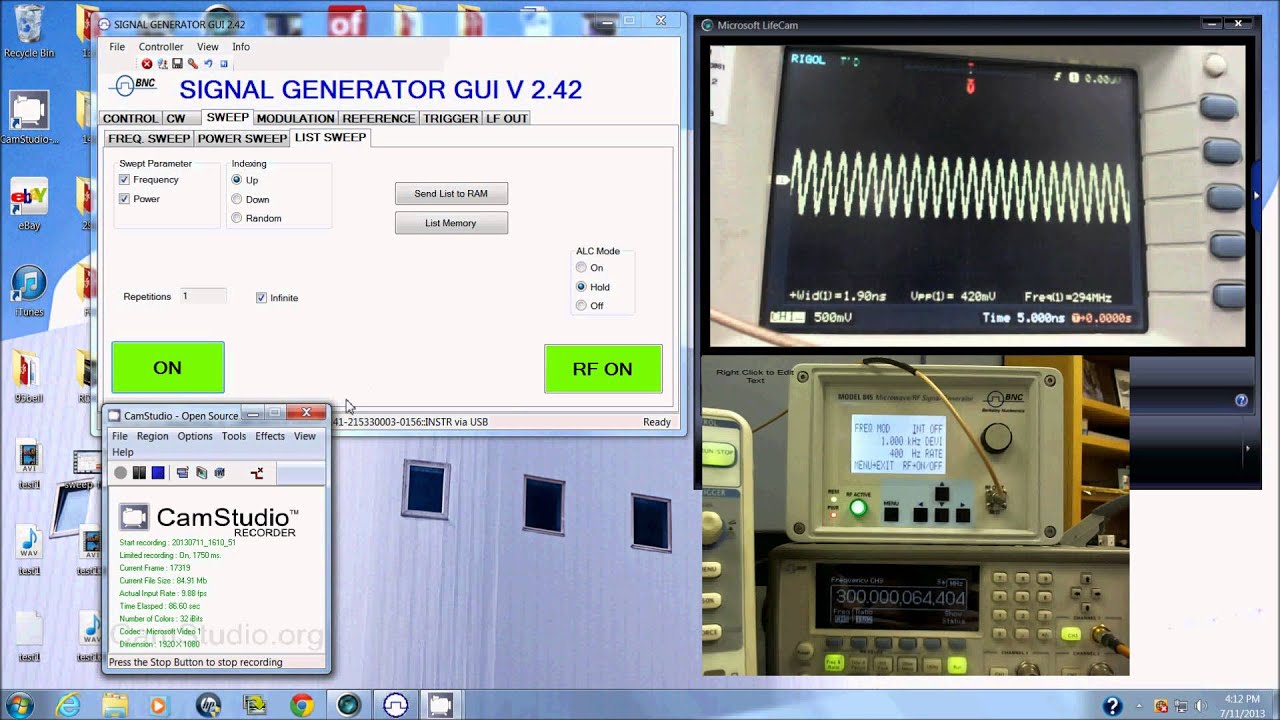Viewport: 1280px width, 720px height.
Task: Click the BNC Signal Generator taskbar icon
Action: click(x=394, y=705)
